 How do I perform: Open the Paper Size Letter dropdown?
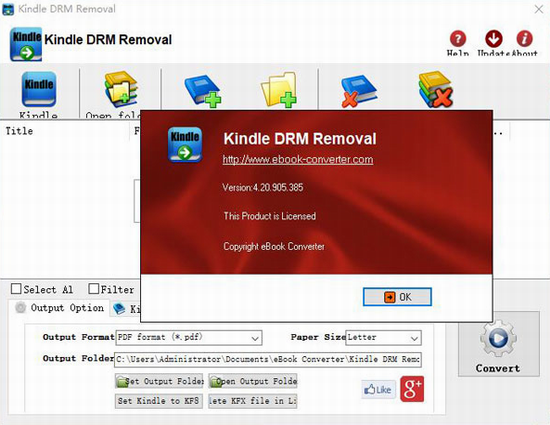click(383, 338)
